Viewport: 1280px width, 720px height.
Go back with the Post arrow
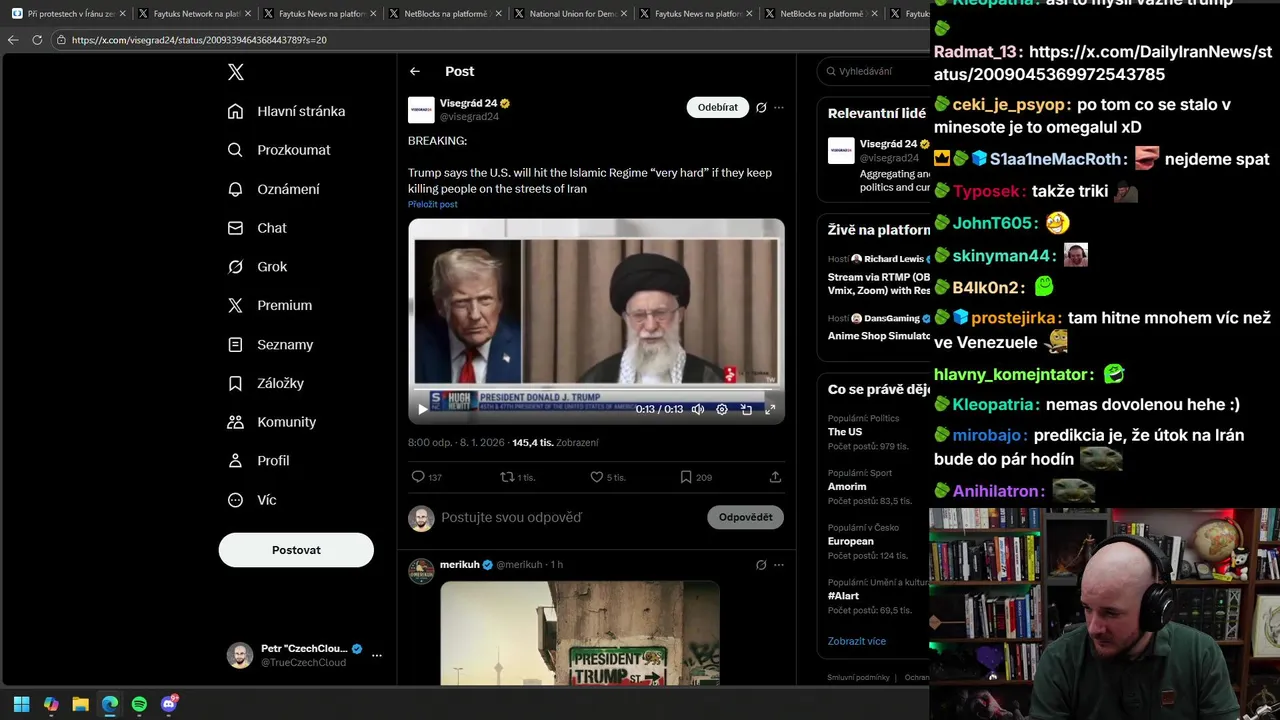415,71
